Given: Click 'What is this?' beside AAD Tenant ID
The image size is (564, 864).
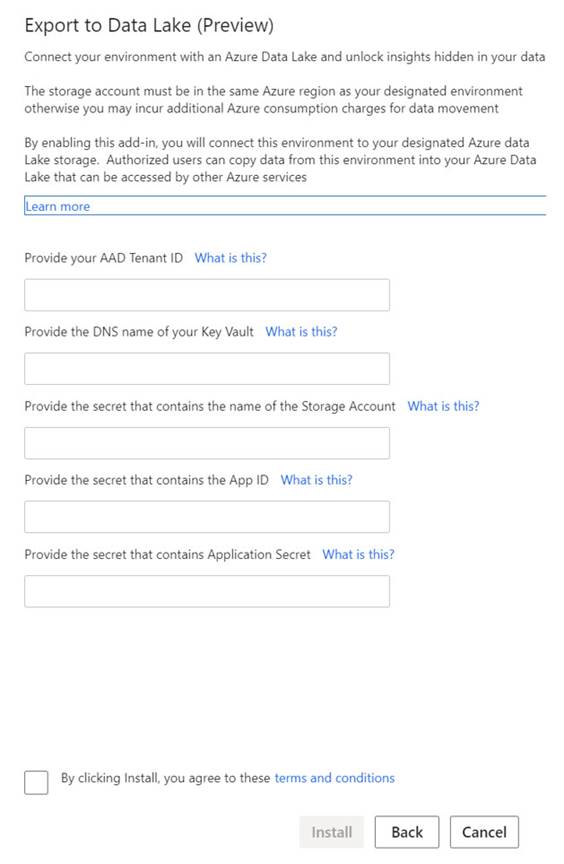Looking at the screenshot, I should coord(231,257).
